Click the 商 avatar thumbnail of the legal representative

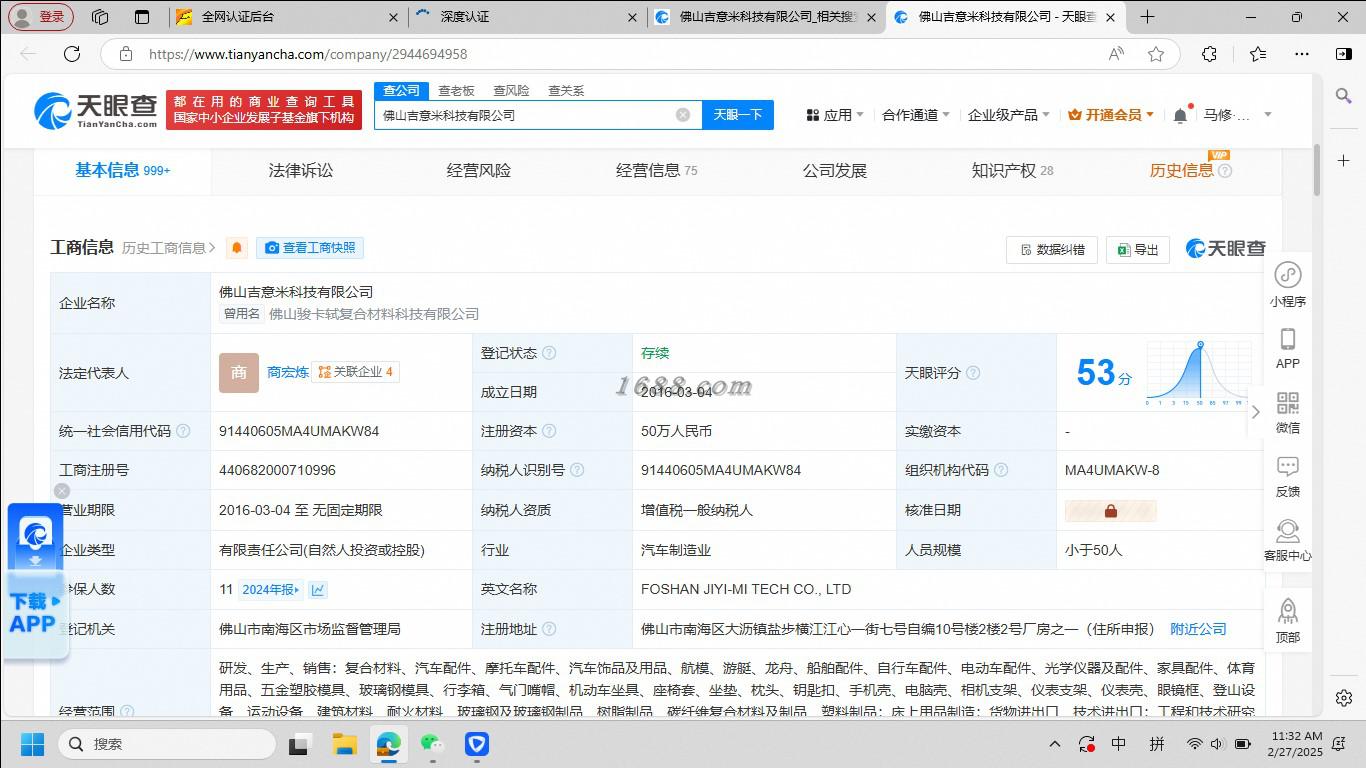tap(239, 373)
